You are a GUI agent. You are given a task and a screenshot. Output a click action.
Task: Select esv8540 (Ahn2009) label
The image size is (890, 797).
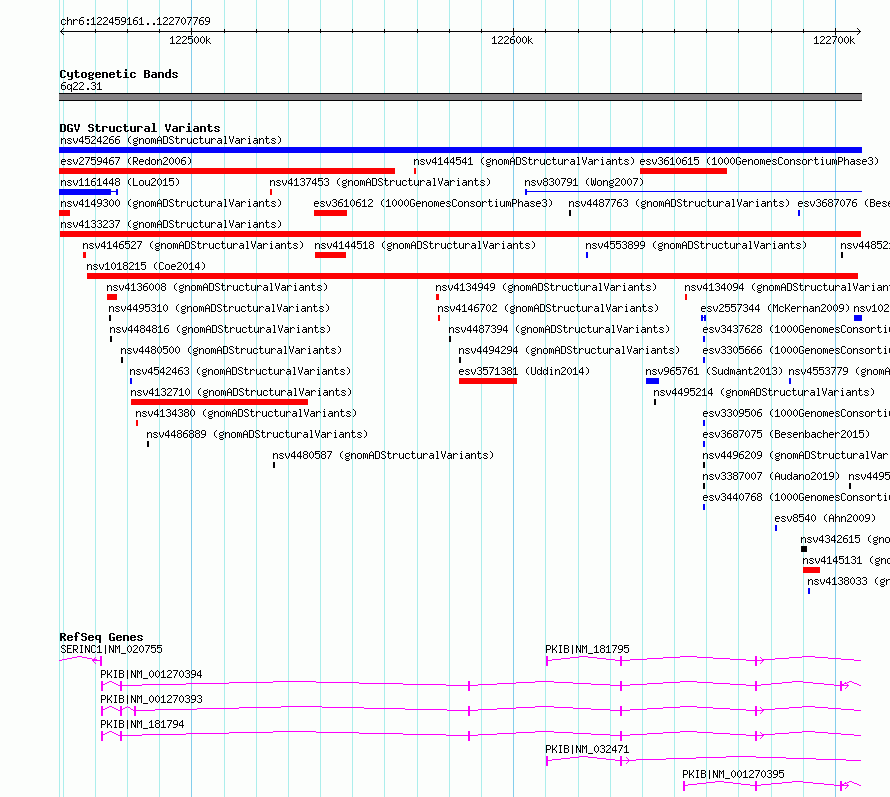825,518
